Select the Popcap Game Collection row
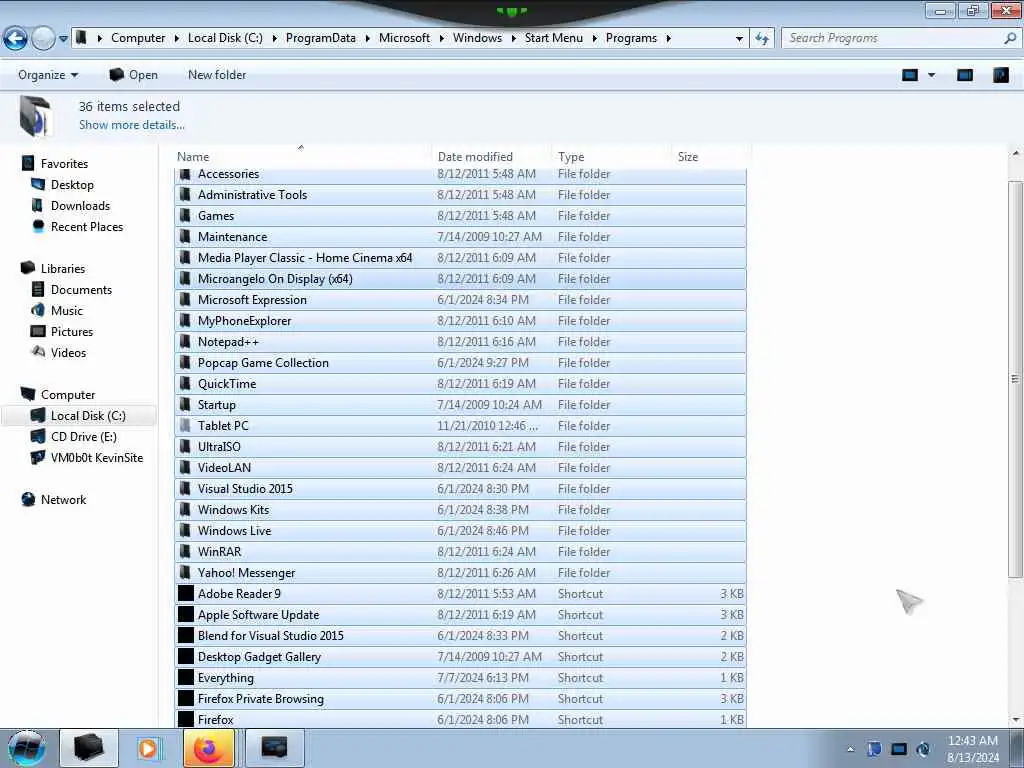This screenshot has width=1024, height=768. (x=460, y=362)
